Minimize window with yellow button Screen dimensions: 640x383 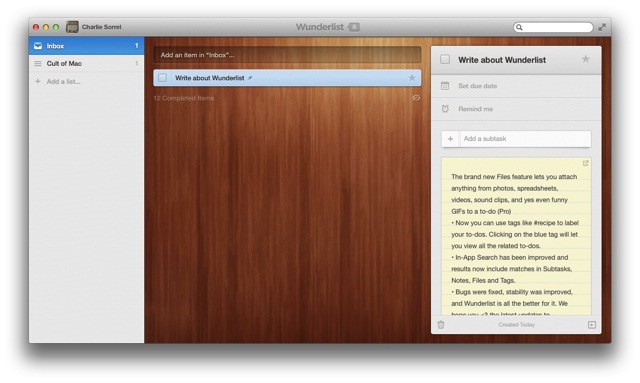point(46,27)
